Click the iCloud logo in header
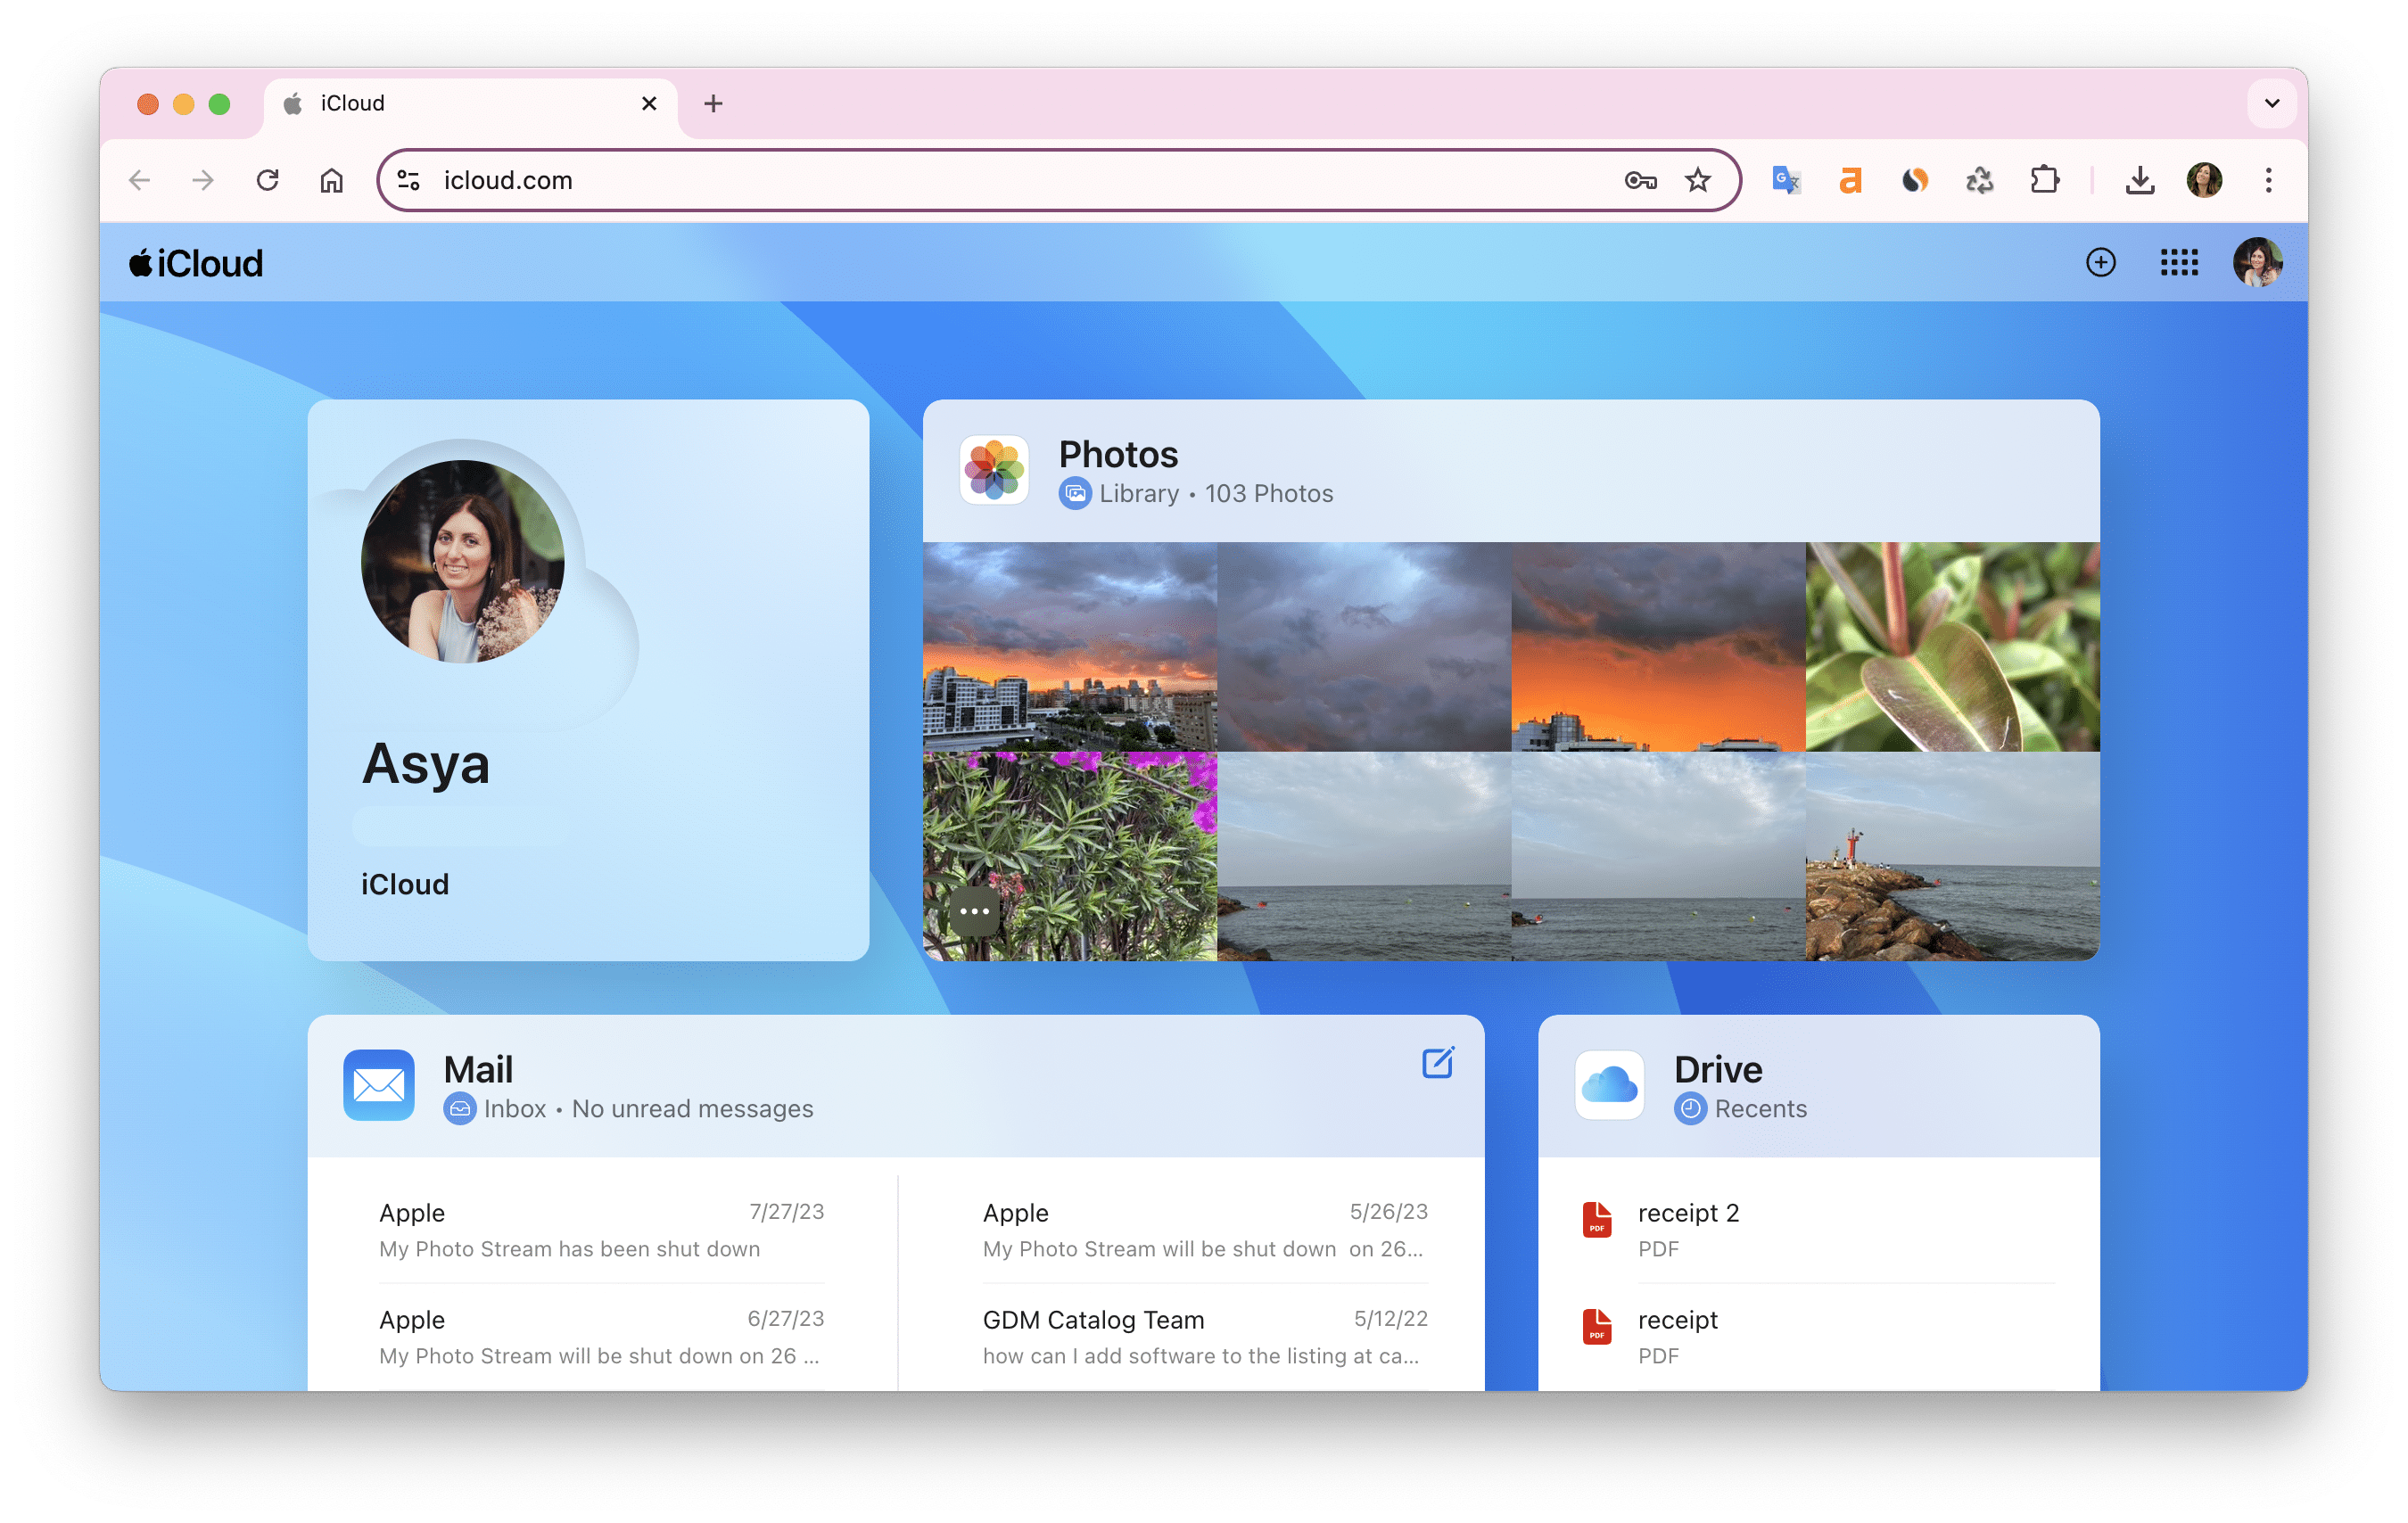Viewport: 2408px width, 1523px height. [x=196, y=263]
